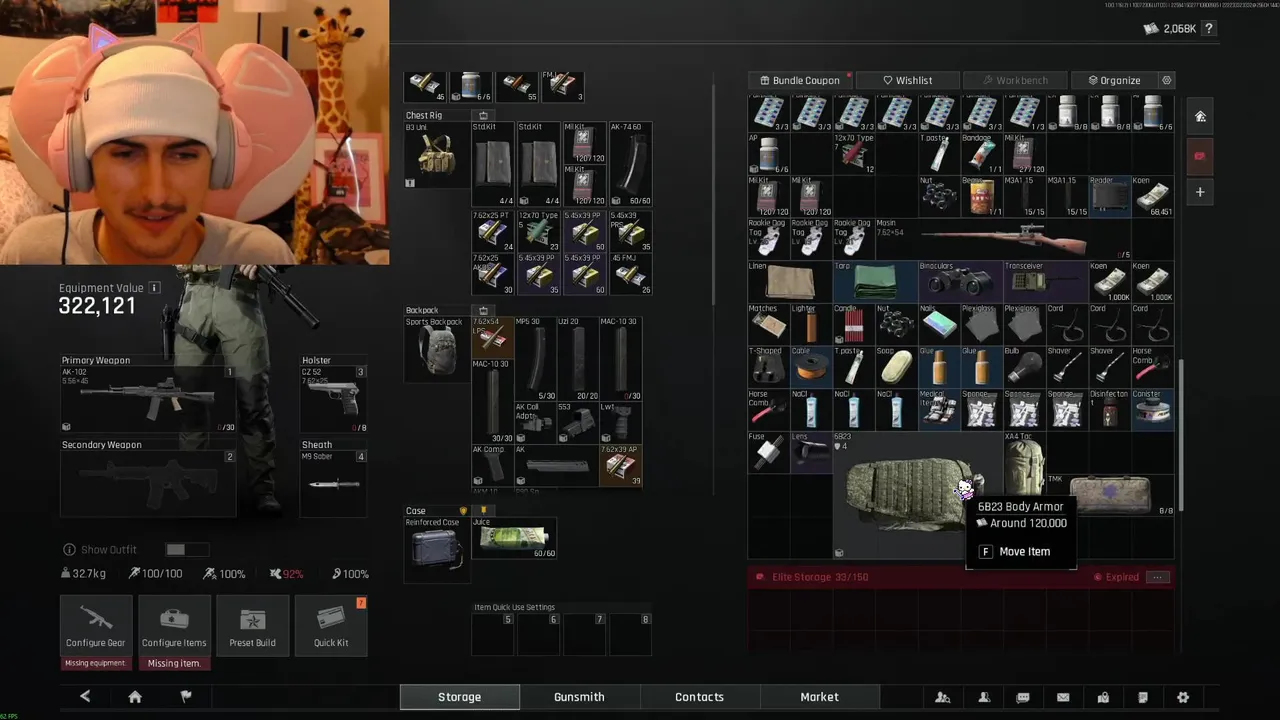Viewport: 1280px width, 720px height.
Task: Toggle the Show Outfit switch
Action: pos(187,550)
